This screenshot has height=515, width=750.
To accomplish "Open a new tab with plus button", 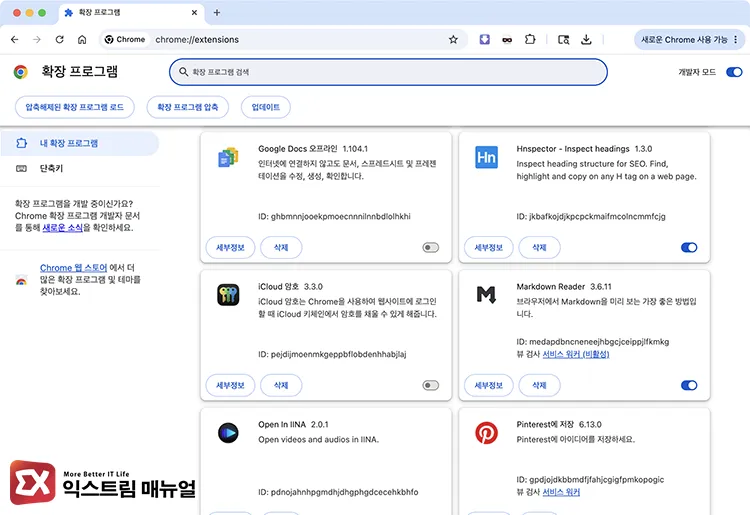I will tap(217, 13).
